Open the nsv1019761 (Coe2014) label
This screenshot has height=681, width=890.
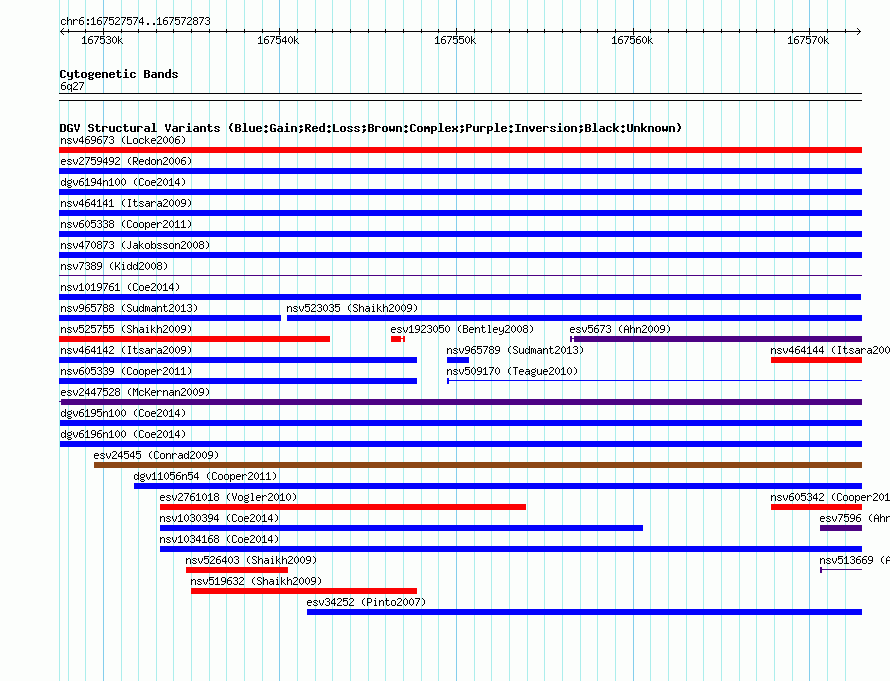coord(120,287)
